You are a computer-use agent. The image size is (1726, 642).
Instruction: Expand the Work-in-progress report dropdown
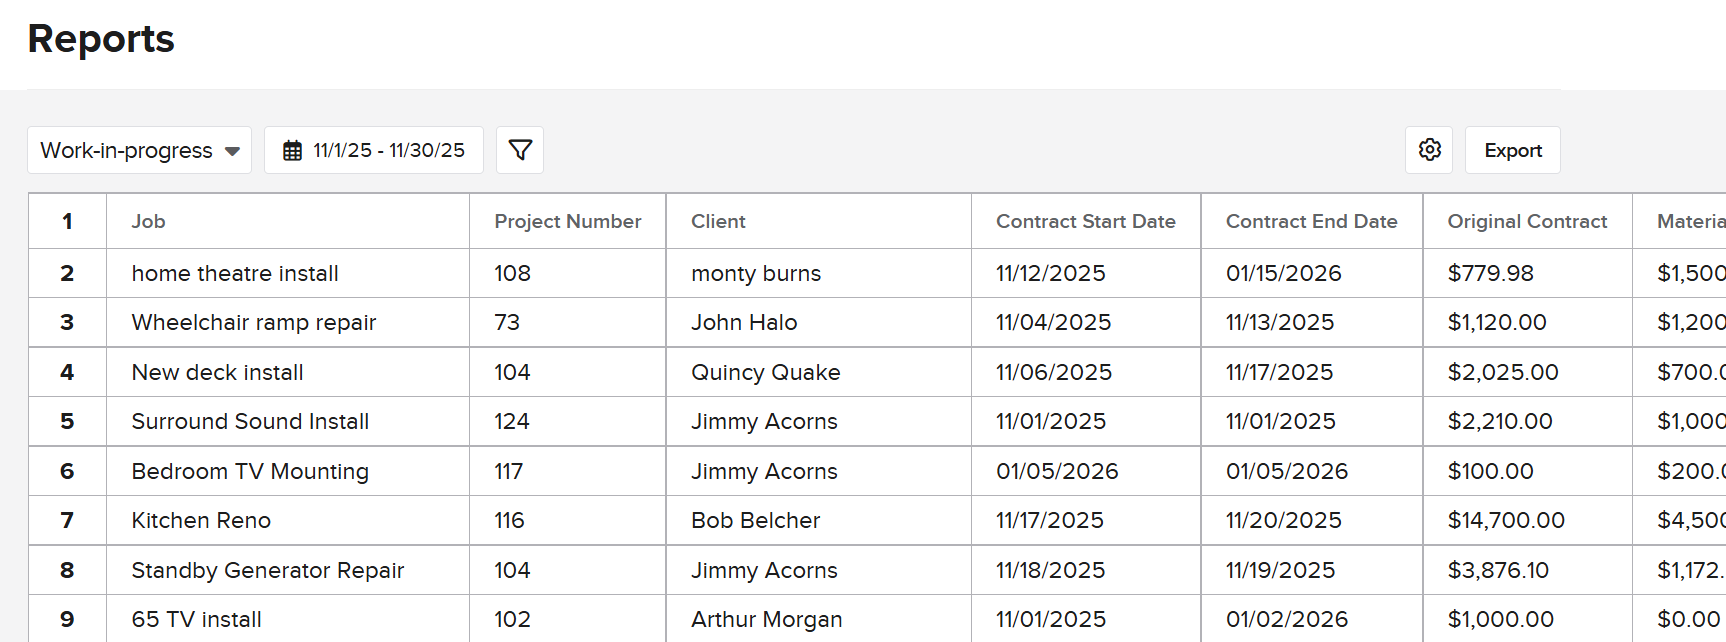(x=139, y=150)
